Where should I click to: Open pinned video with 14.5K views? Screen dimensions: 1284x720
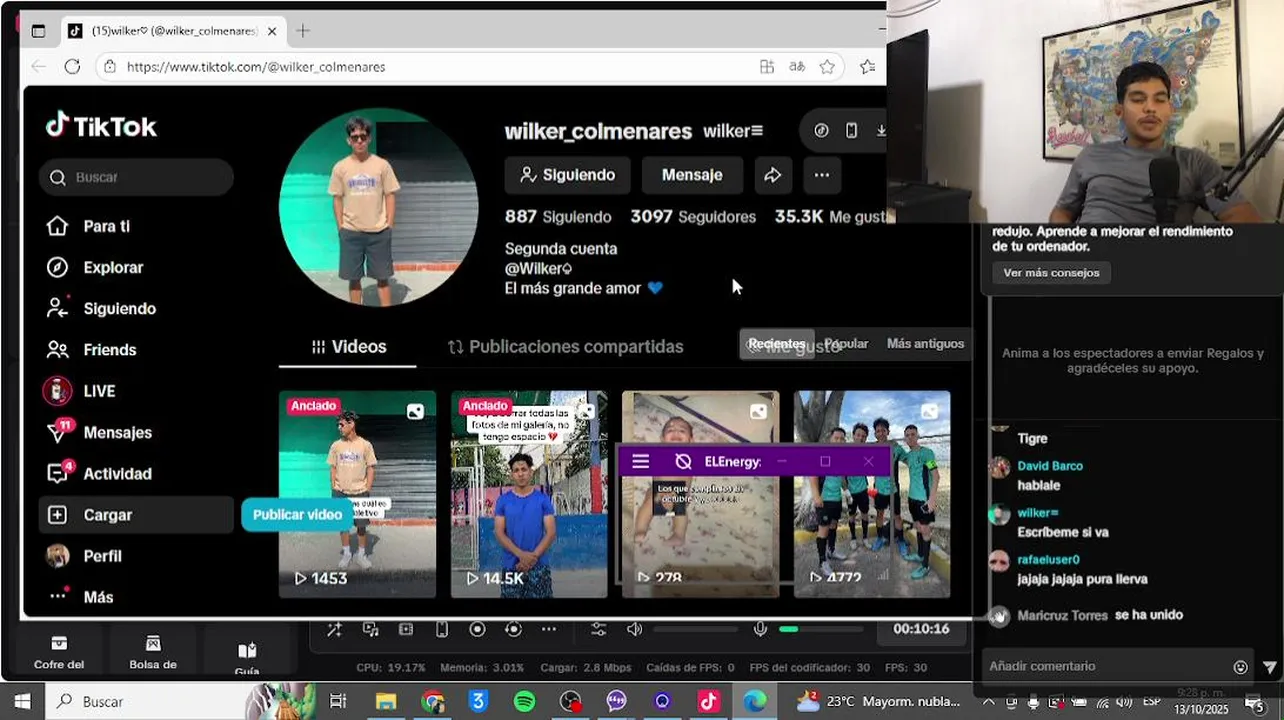529,494
